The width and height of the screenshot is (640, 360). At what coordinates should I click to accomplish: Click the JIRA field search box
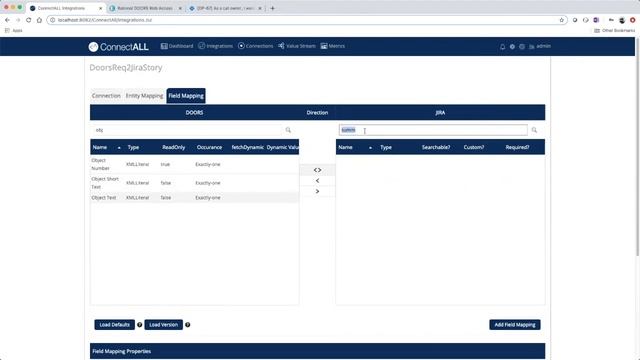point(433,130)
